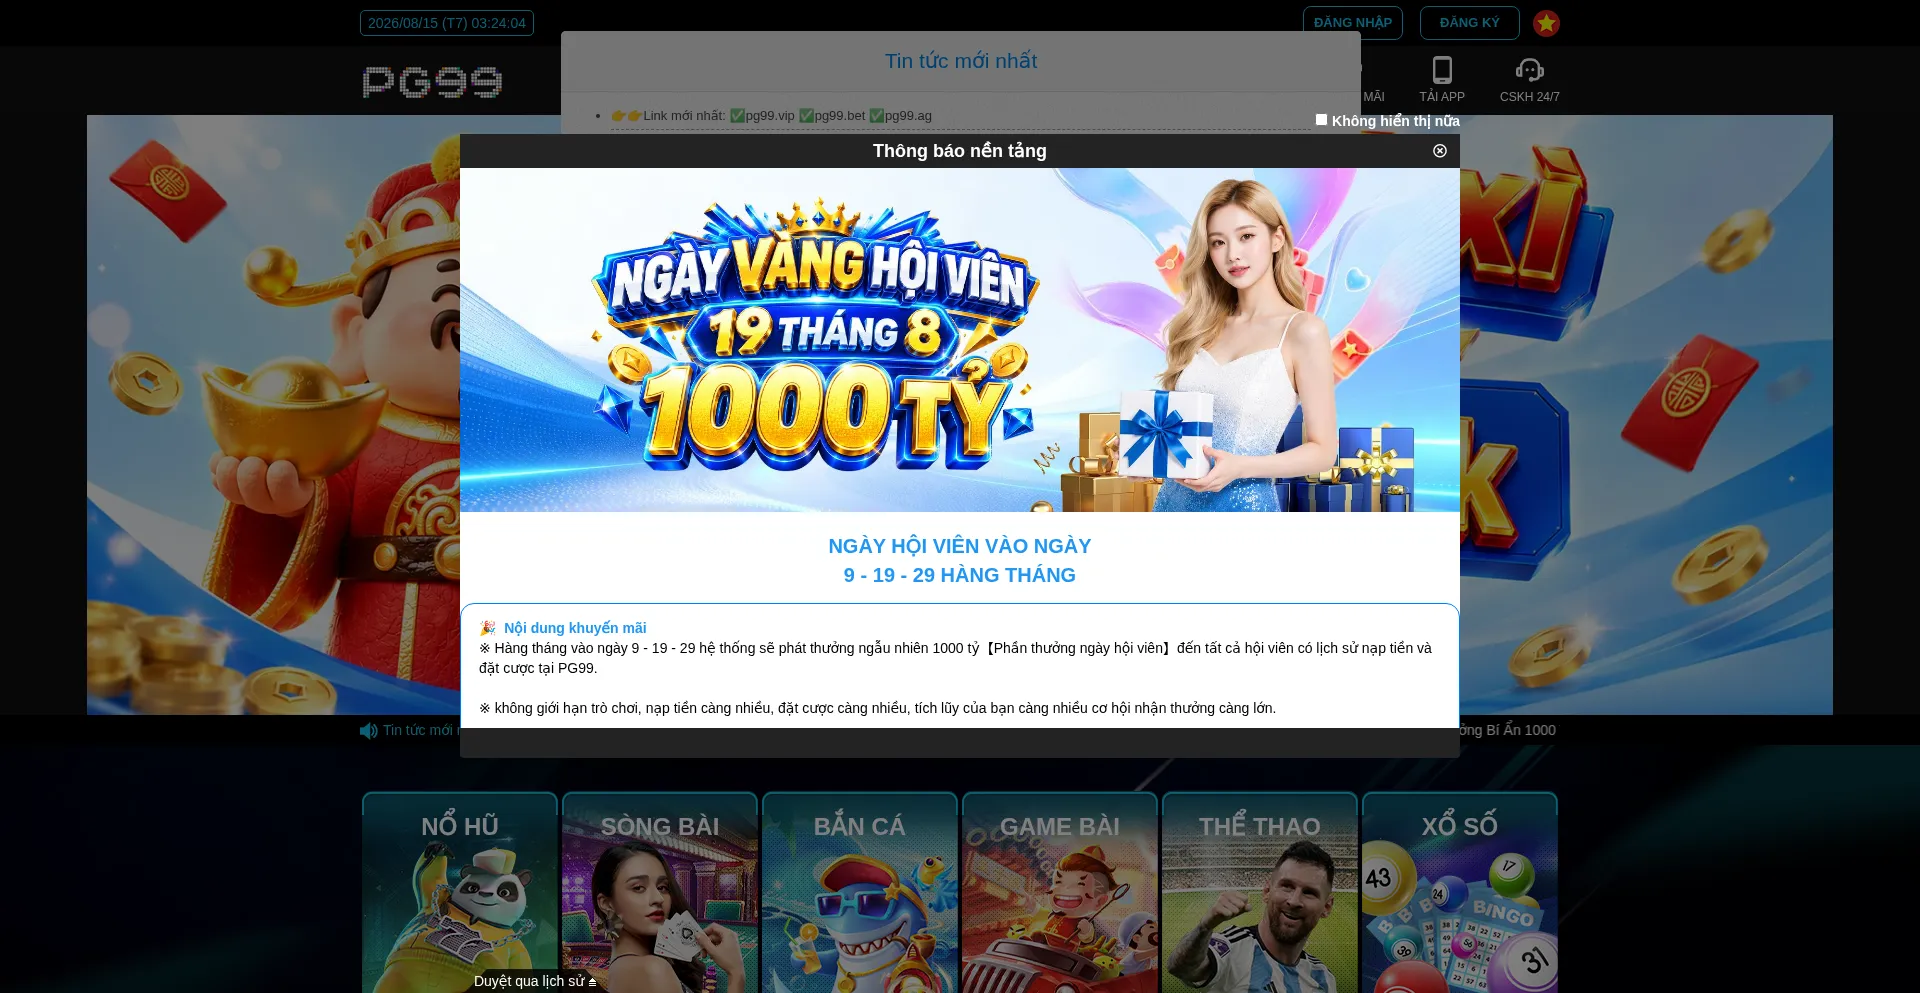
Task: Open the NỔ HŨ game category
Action: 460,892
